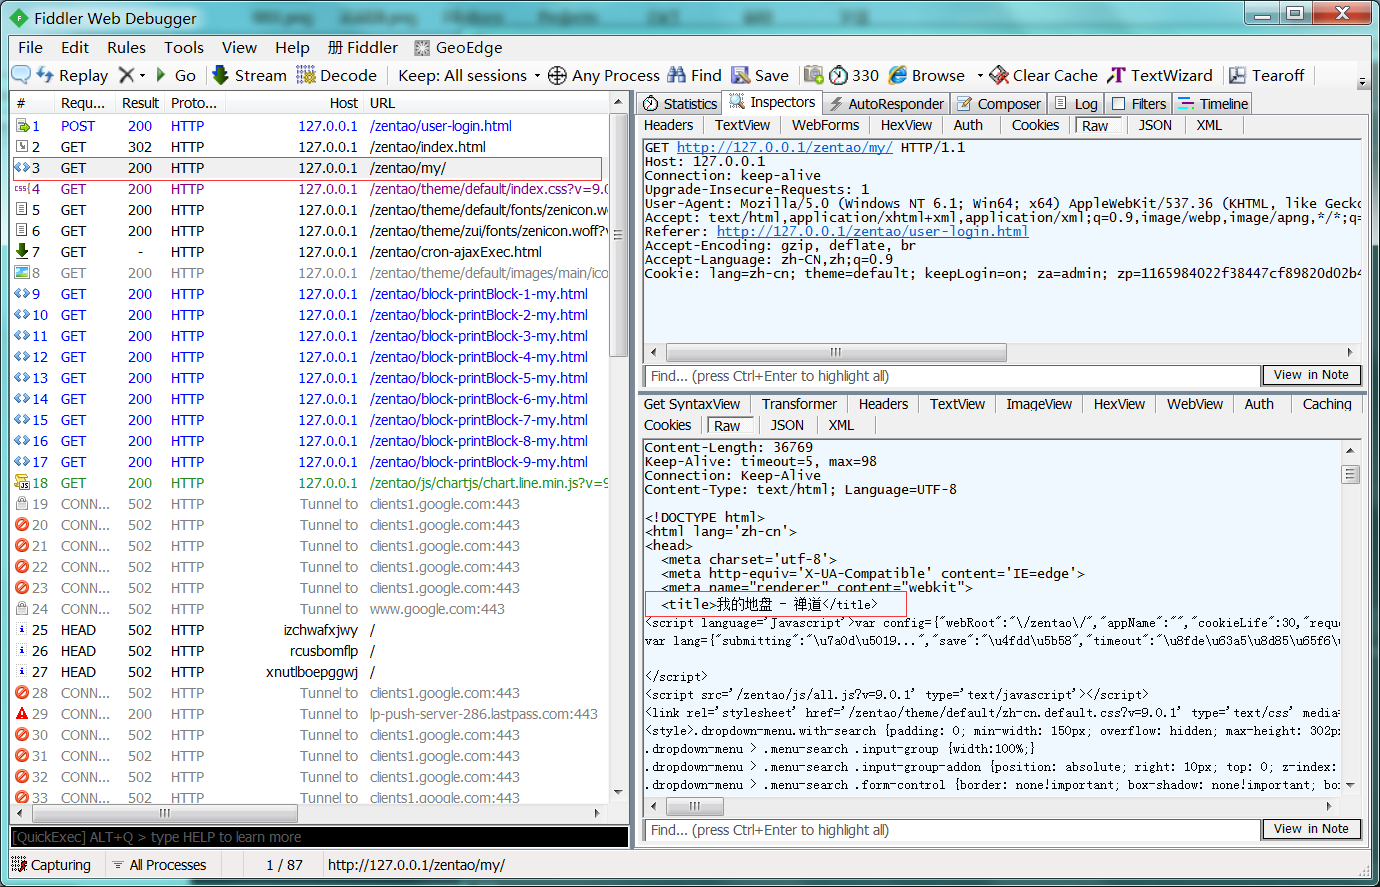Screen dimensions: 1380x887
Task: Clear Cache from toolbar
Action: [x=1043, y=75]
